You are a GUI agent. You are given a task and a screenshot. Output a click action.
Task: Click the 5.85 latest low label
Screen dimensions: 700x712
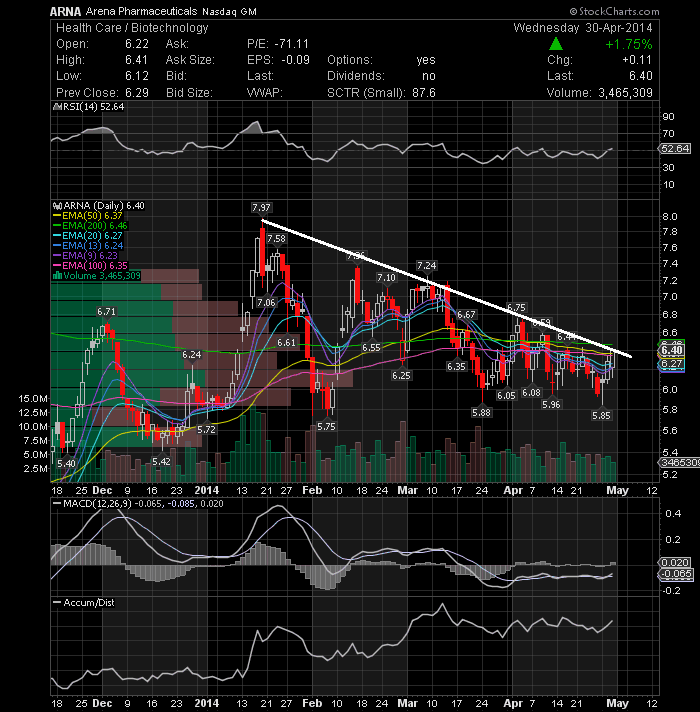[601, 415]
